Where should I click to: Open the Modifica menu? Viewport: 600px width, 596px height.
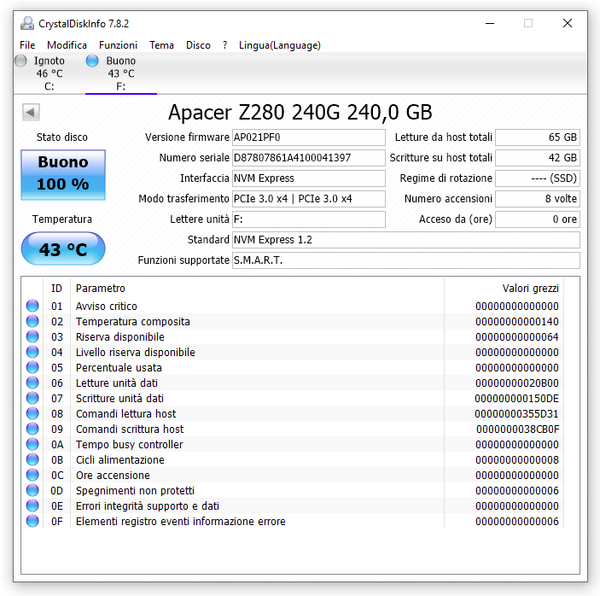click(x=67, y=45)
